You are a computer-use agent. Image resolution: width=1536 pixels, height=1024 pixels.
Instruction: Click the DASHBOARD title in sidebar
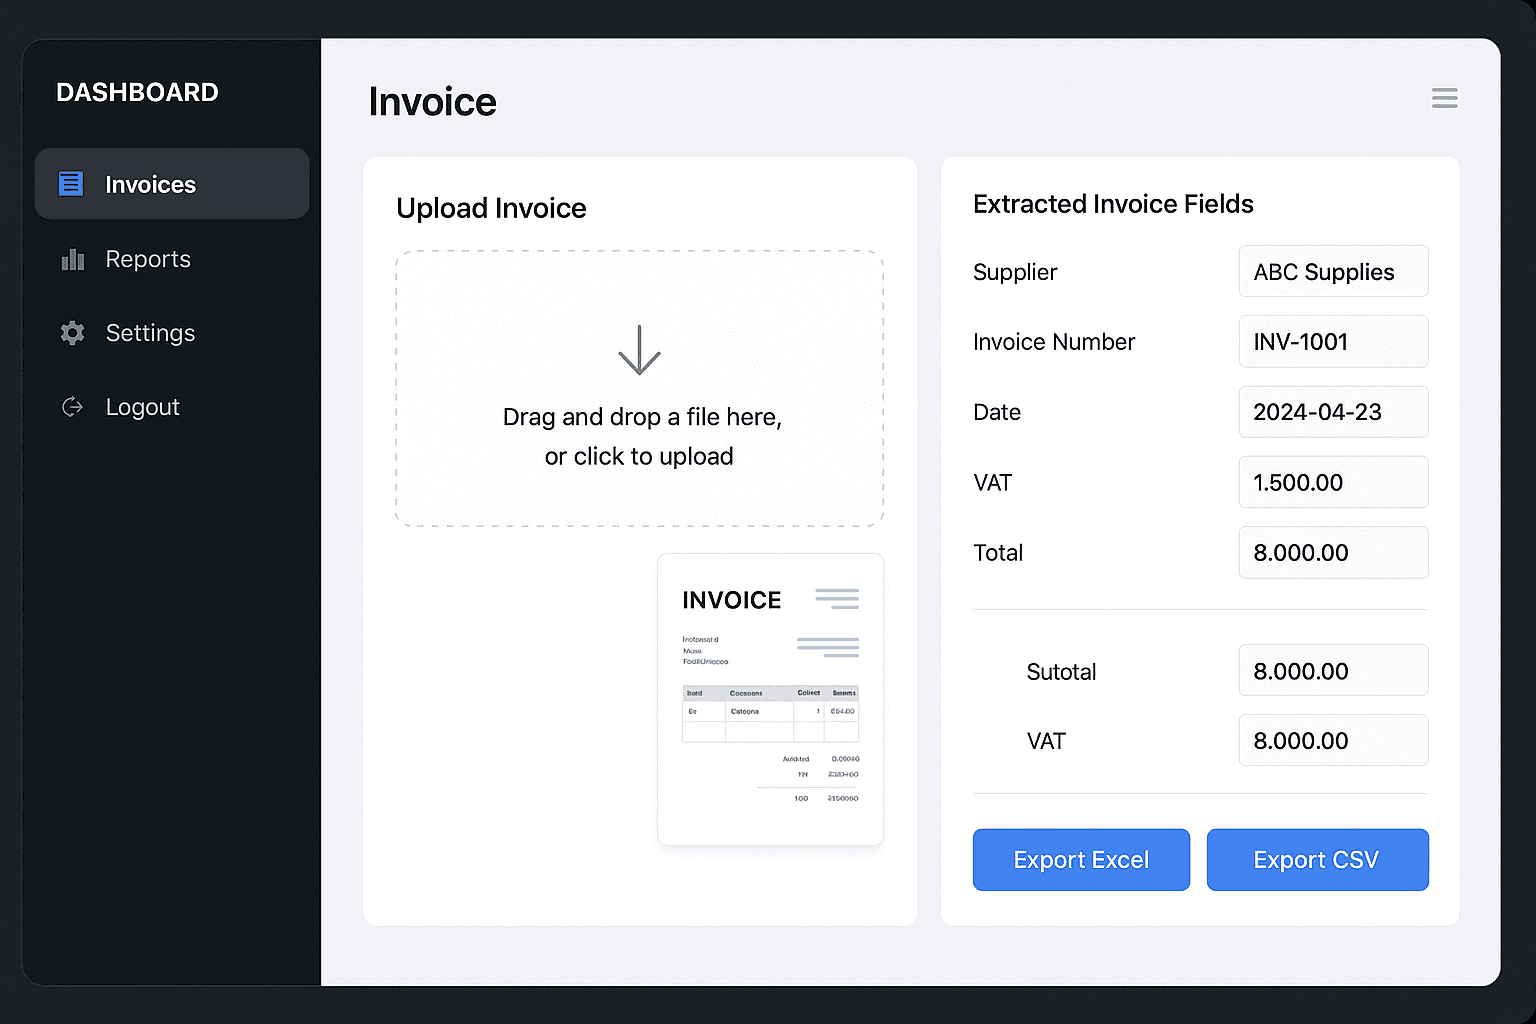(137, 92)
